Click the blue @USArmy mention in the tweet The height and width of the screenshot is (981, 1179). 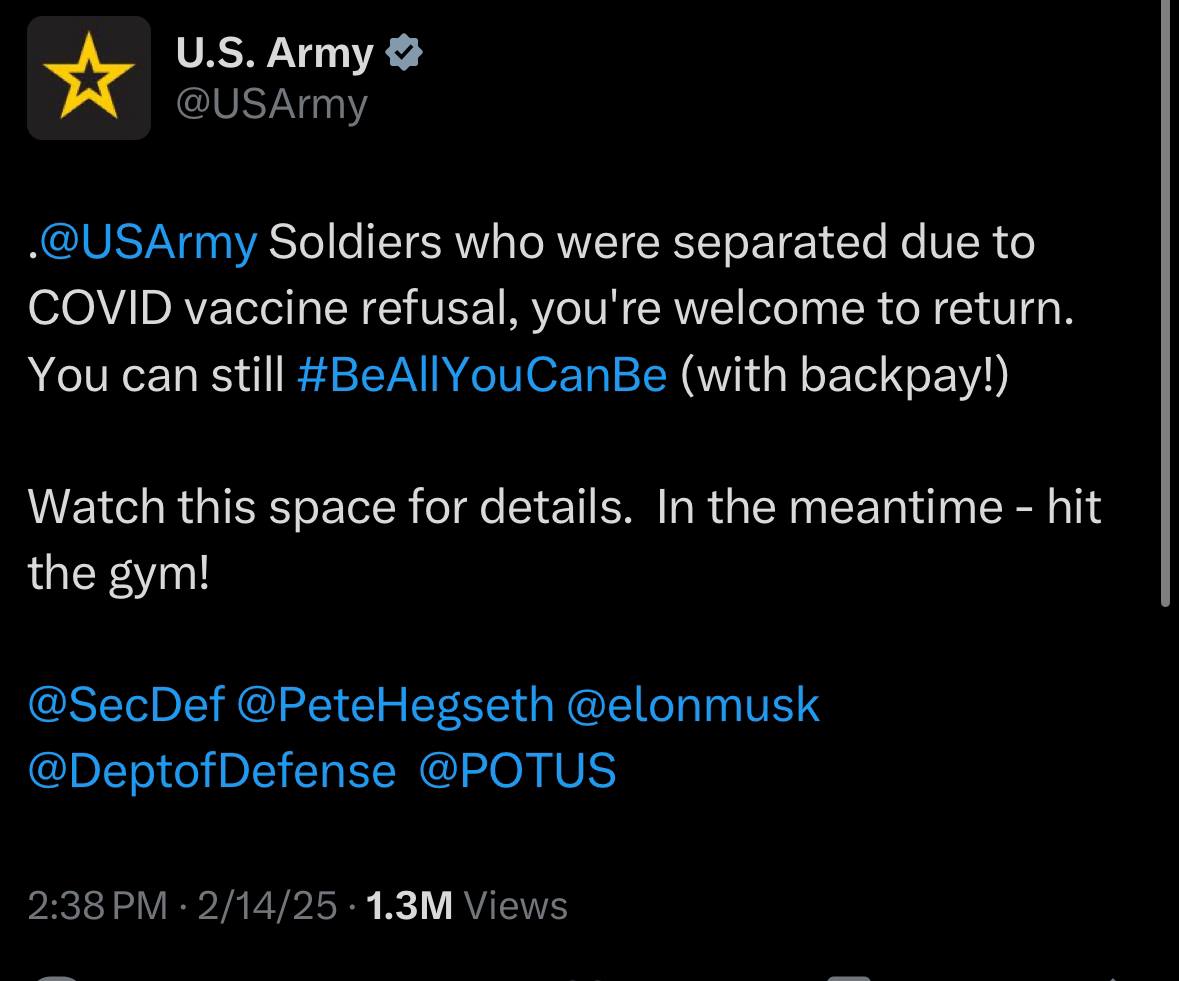(x=147, y=243)
